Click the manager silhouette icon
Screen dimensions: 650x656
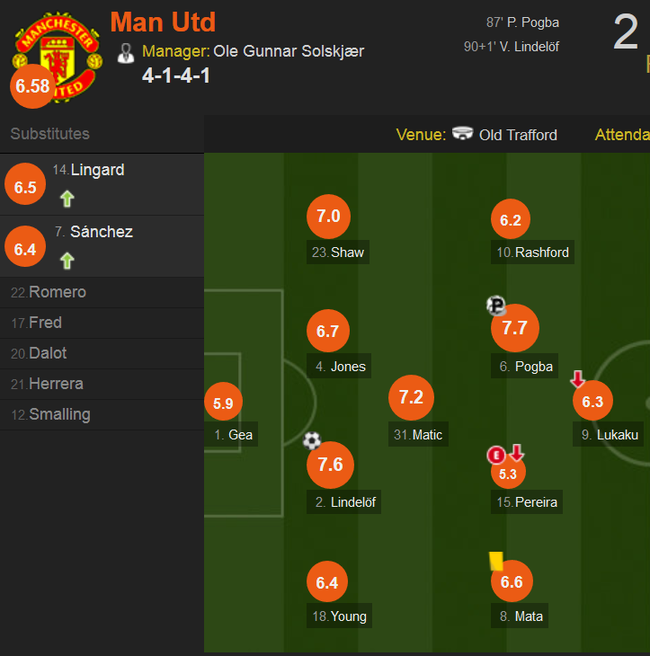click(125, 53)
